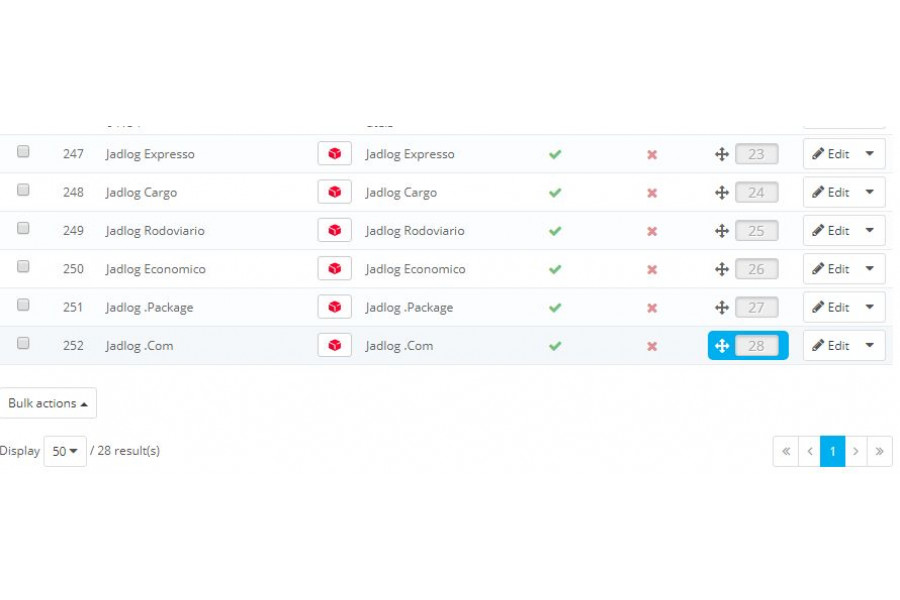Go to next page of results
The height and width of the screenshot is (600, 900).
coord(856,451)
